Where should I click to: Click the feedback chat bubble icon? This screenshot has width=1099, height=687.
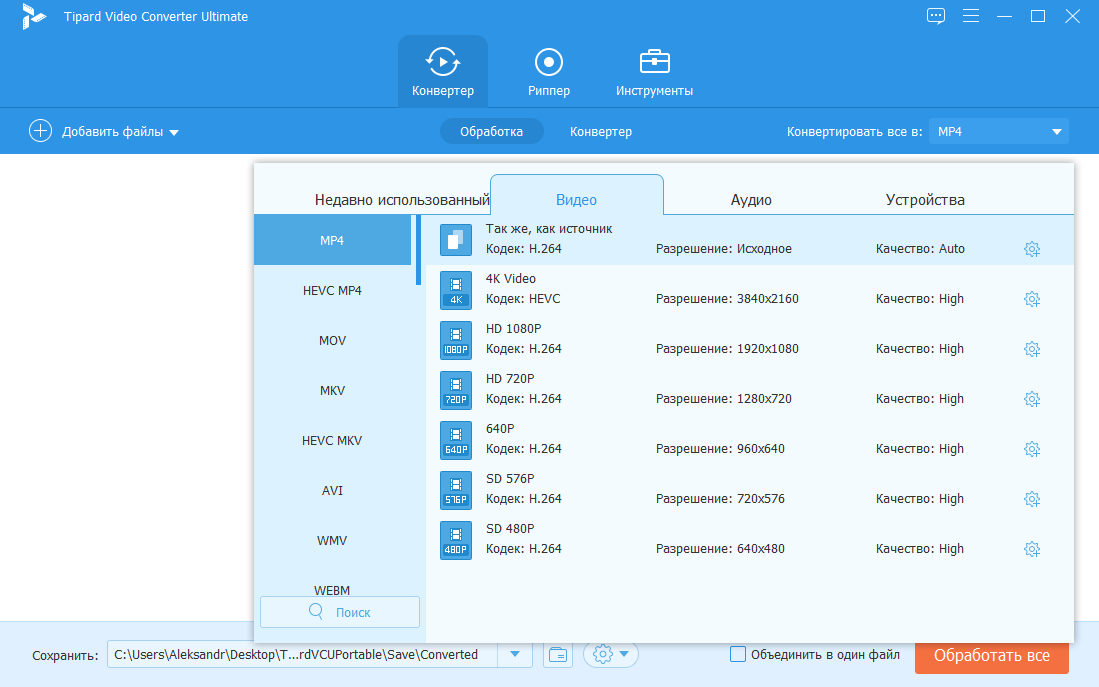(x=935, y=16)
